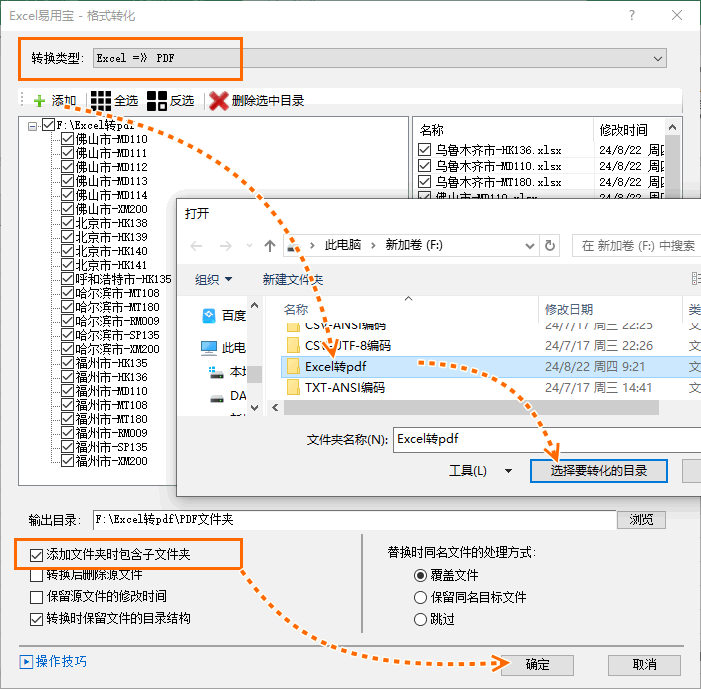Expand the breadcrumb arrow after 此电脑
Screen dimensions: 701x689
373,245
